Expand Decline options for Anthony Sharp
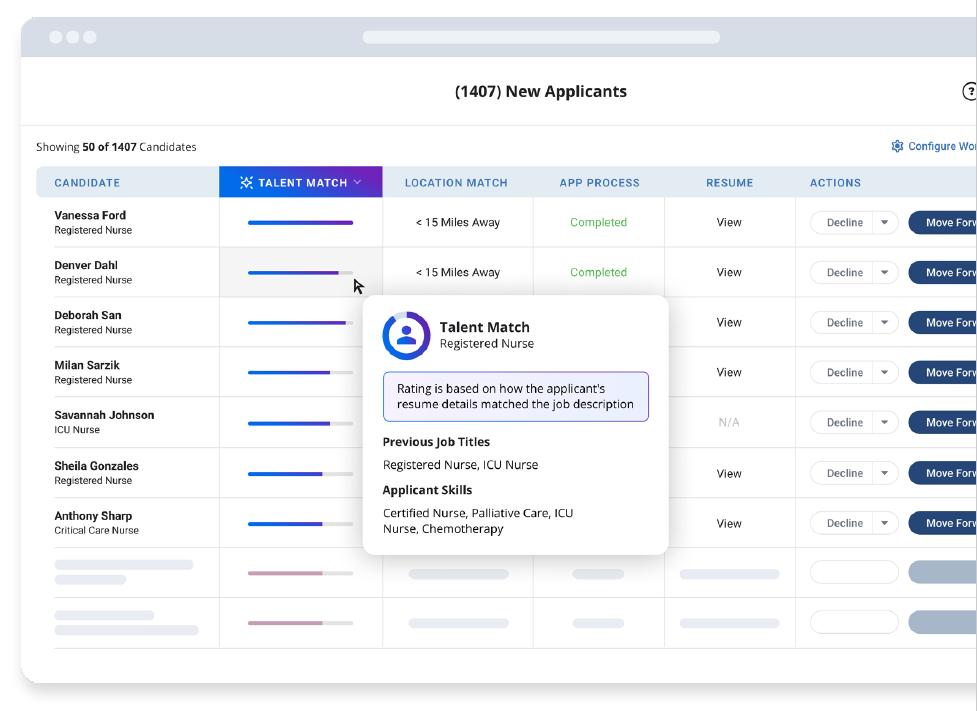Viewport: 977px width, 711px height. [885, 523]
